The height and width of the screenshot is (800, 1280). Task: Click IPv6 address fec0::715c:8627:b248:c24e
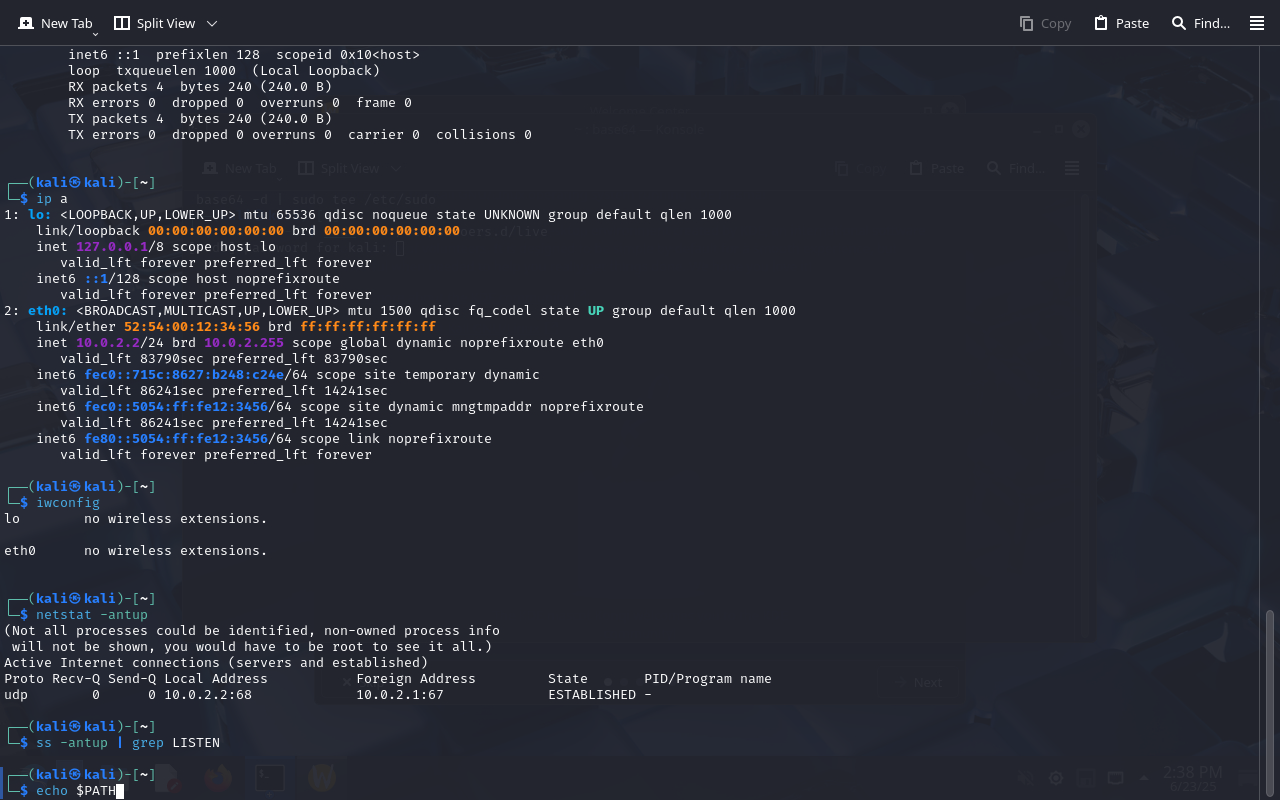(x=184, y=375)
